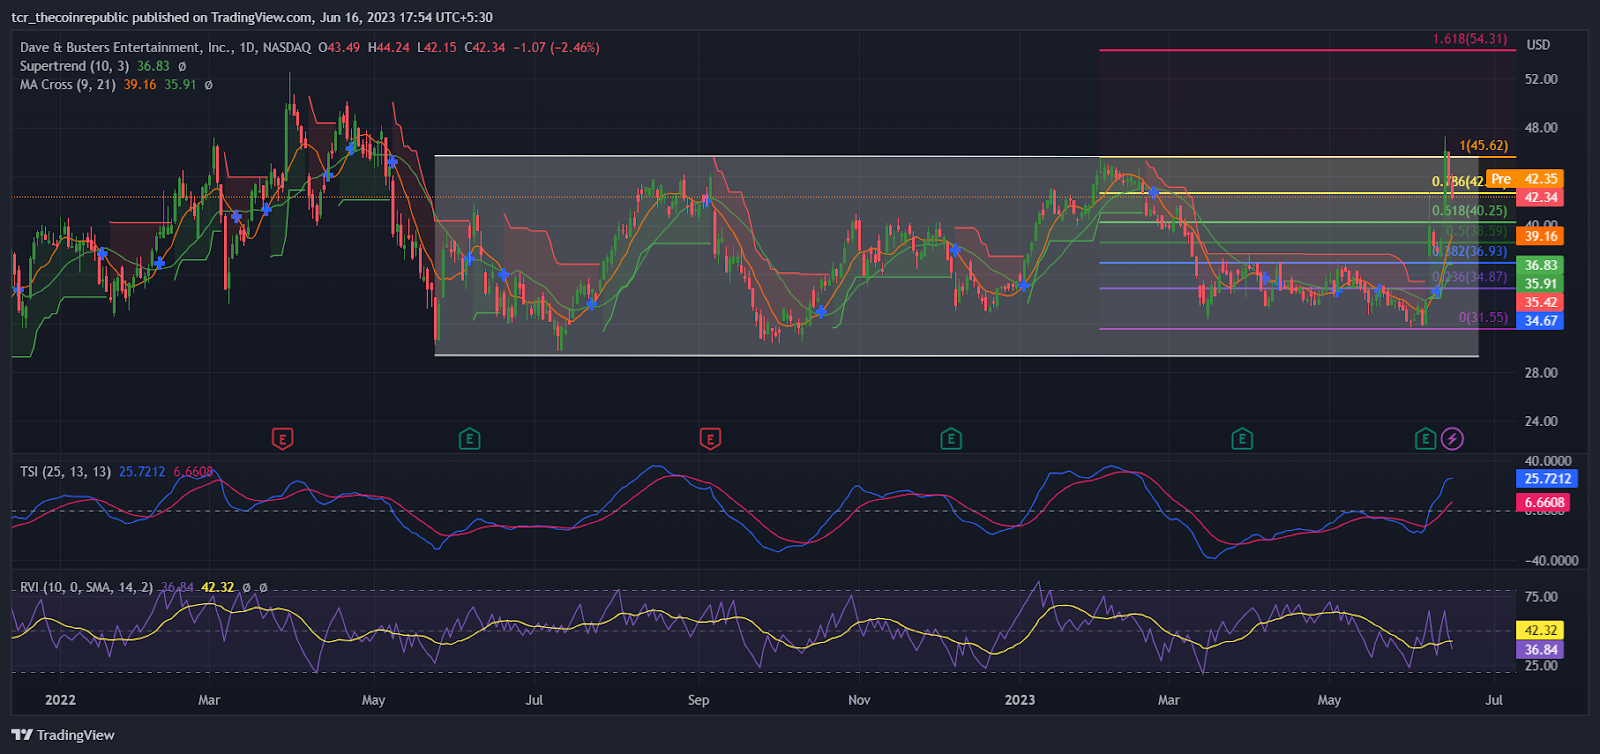Click the Nov time axis label
The height and width of the screenshot is (754, 1600).
pos(859,700)
